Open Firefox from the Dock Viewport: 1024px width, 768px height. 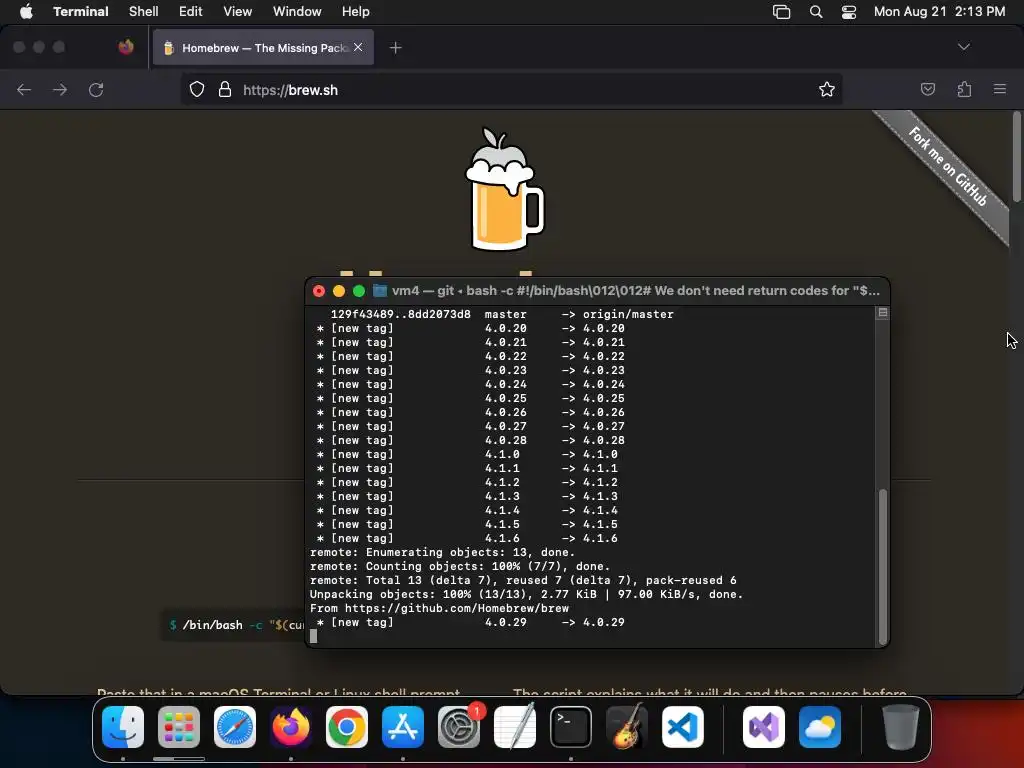point(291,727)
